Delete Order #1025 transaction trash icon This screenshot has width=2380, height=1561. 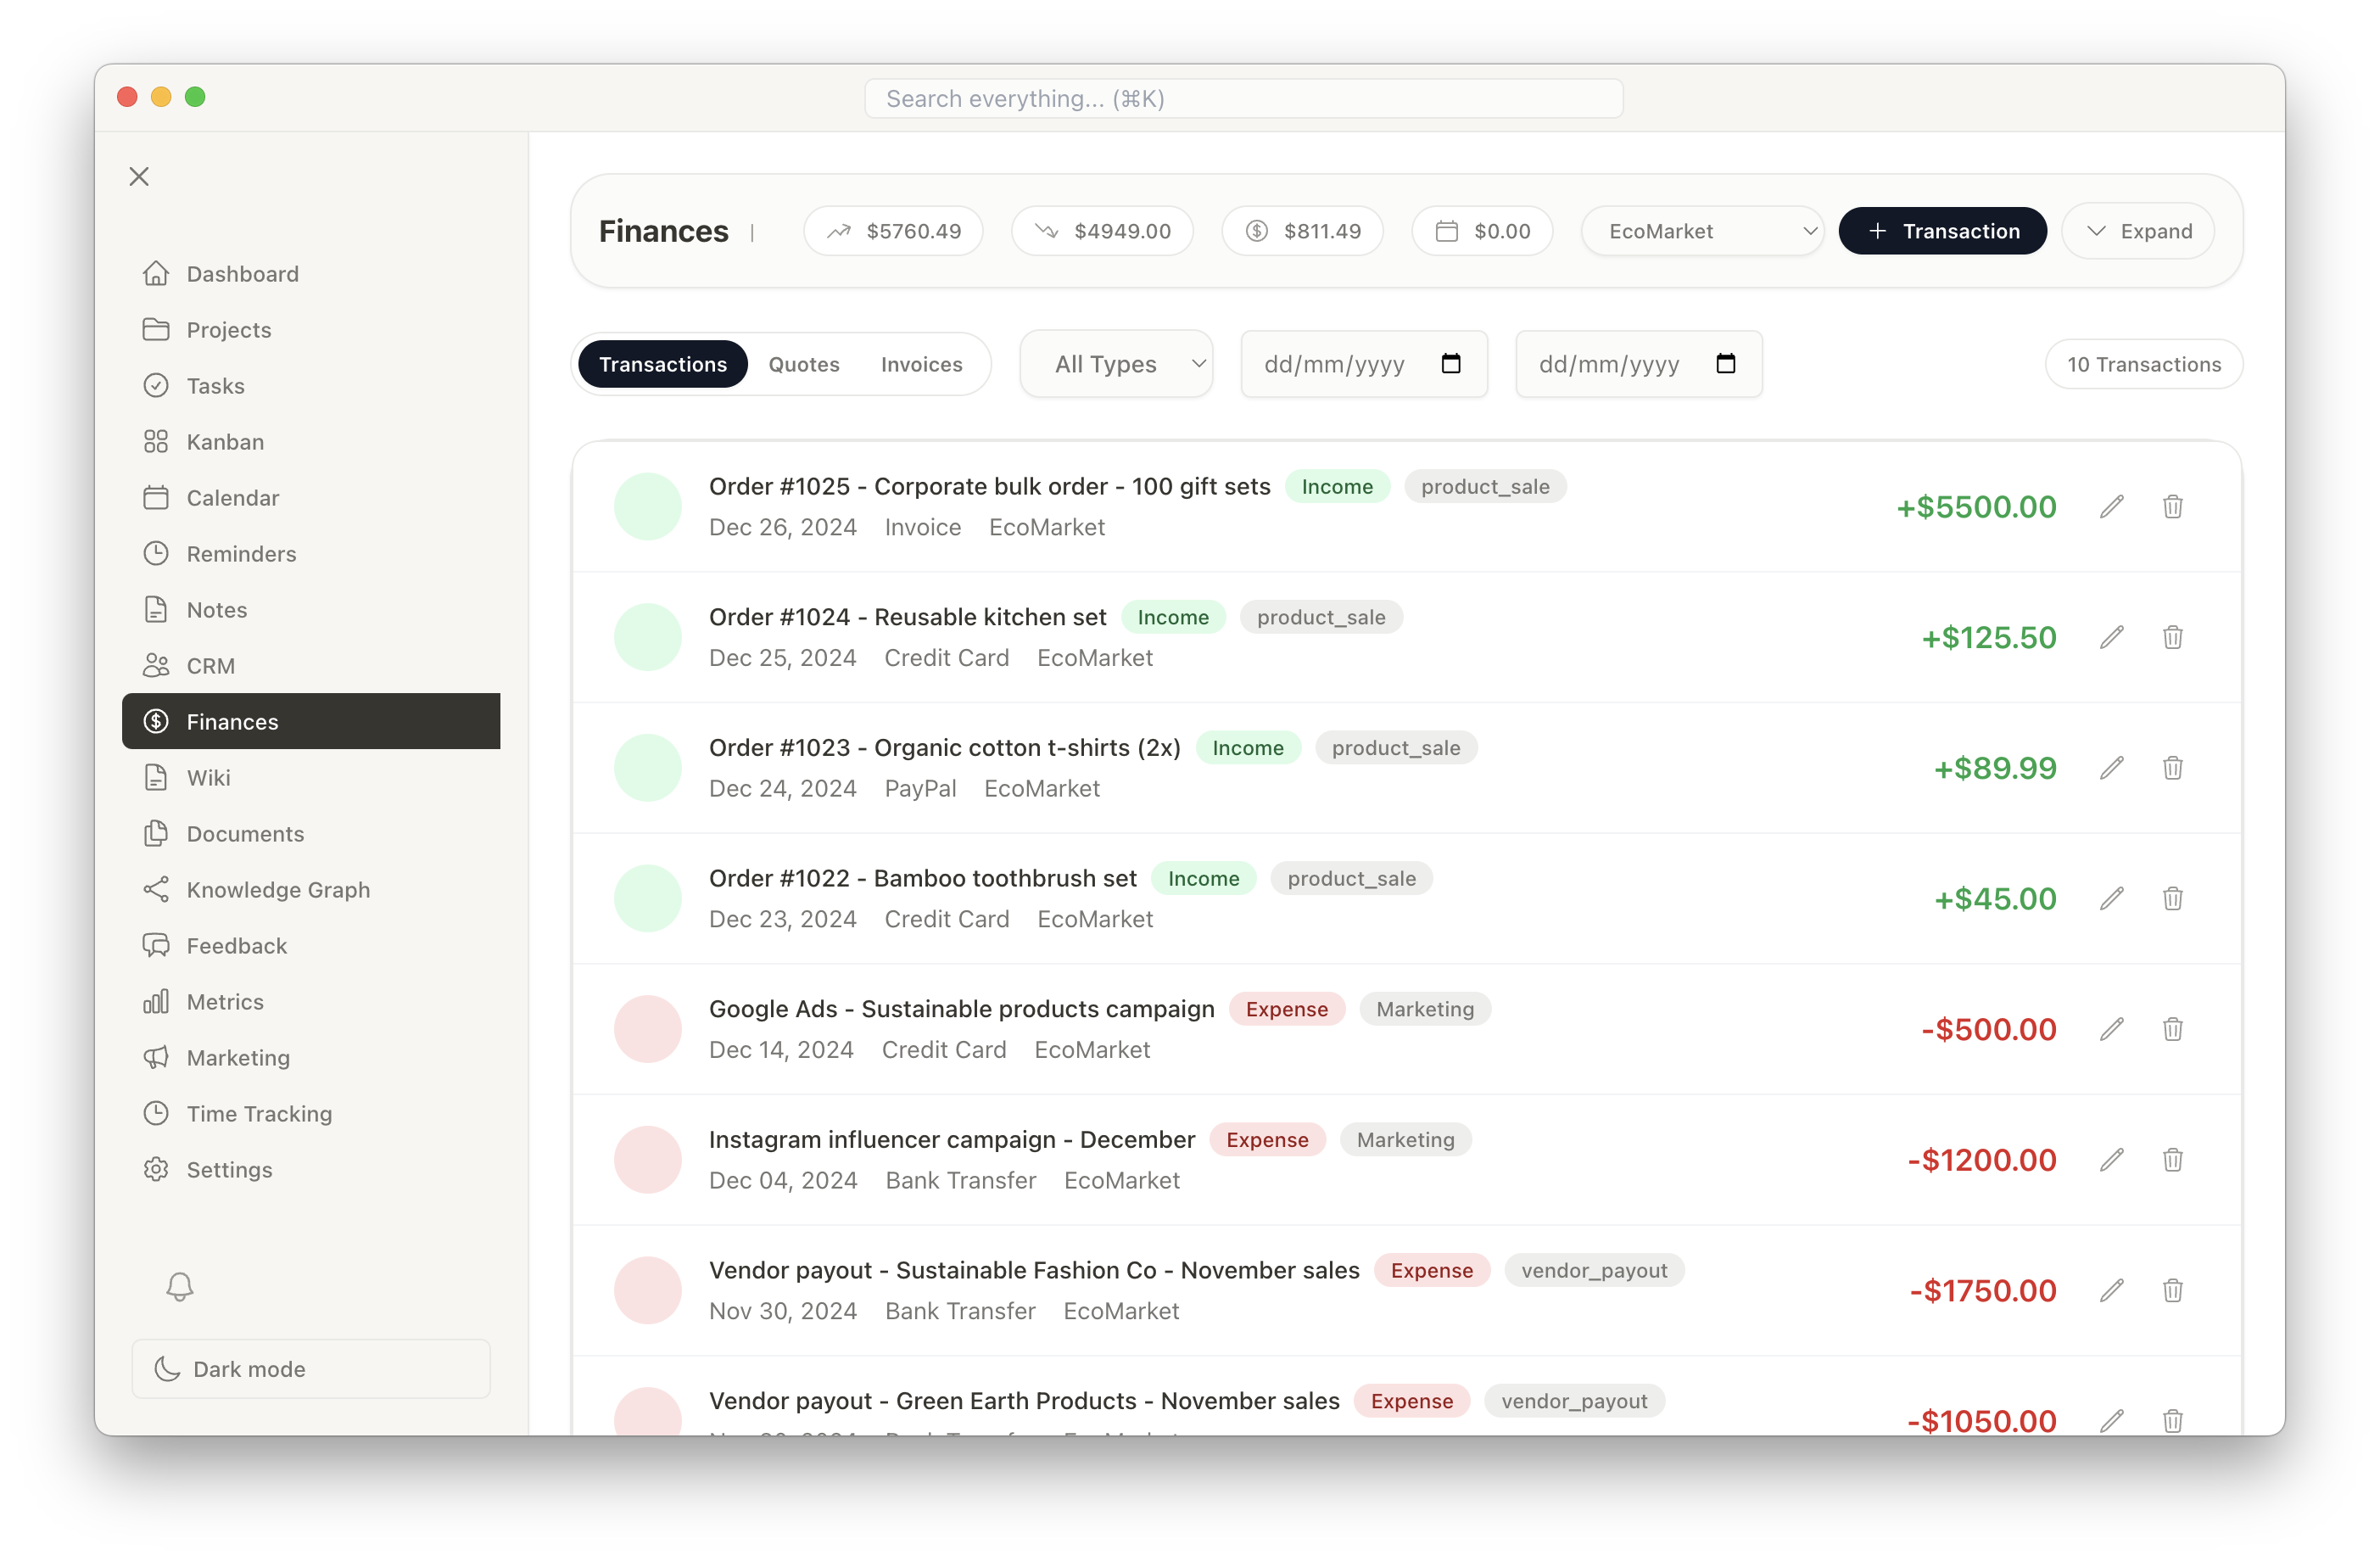[x=2172, y=507]
